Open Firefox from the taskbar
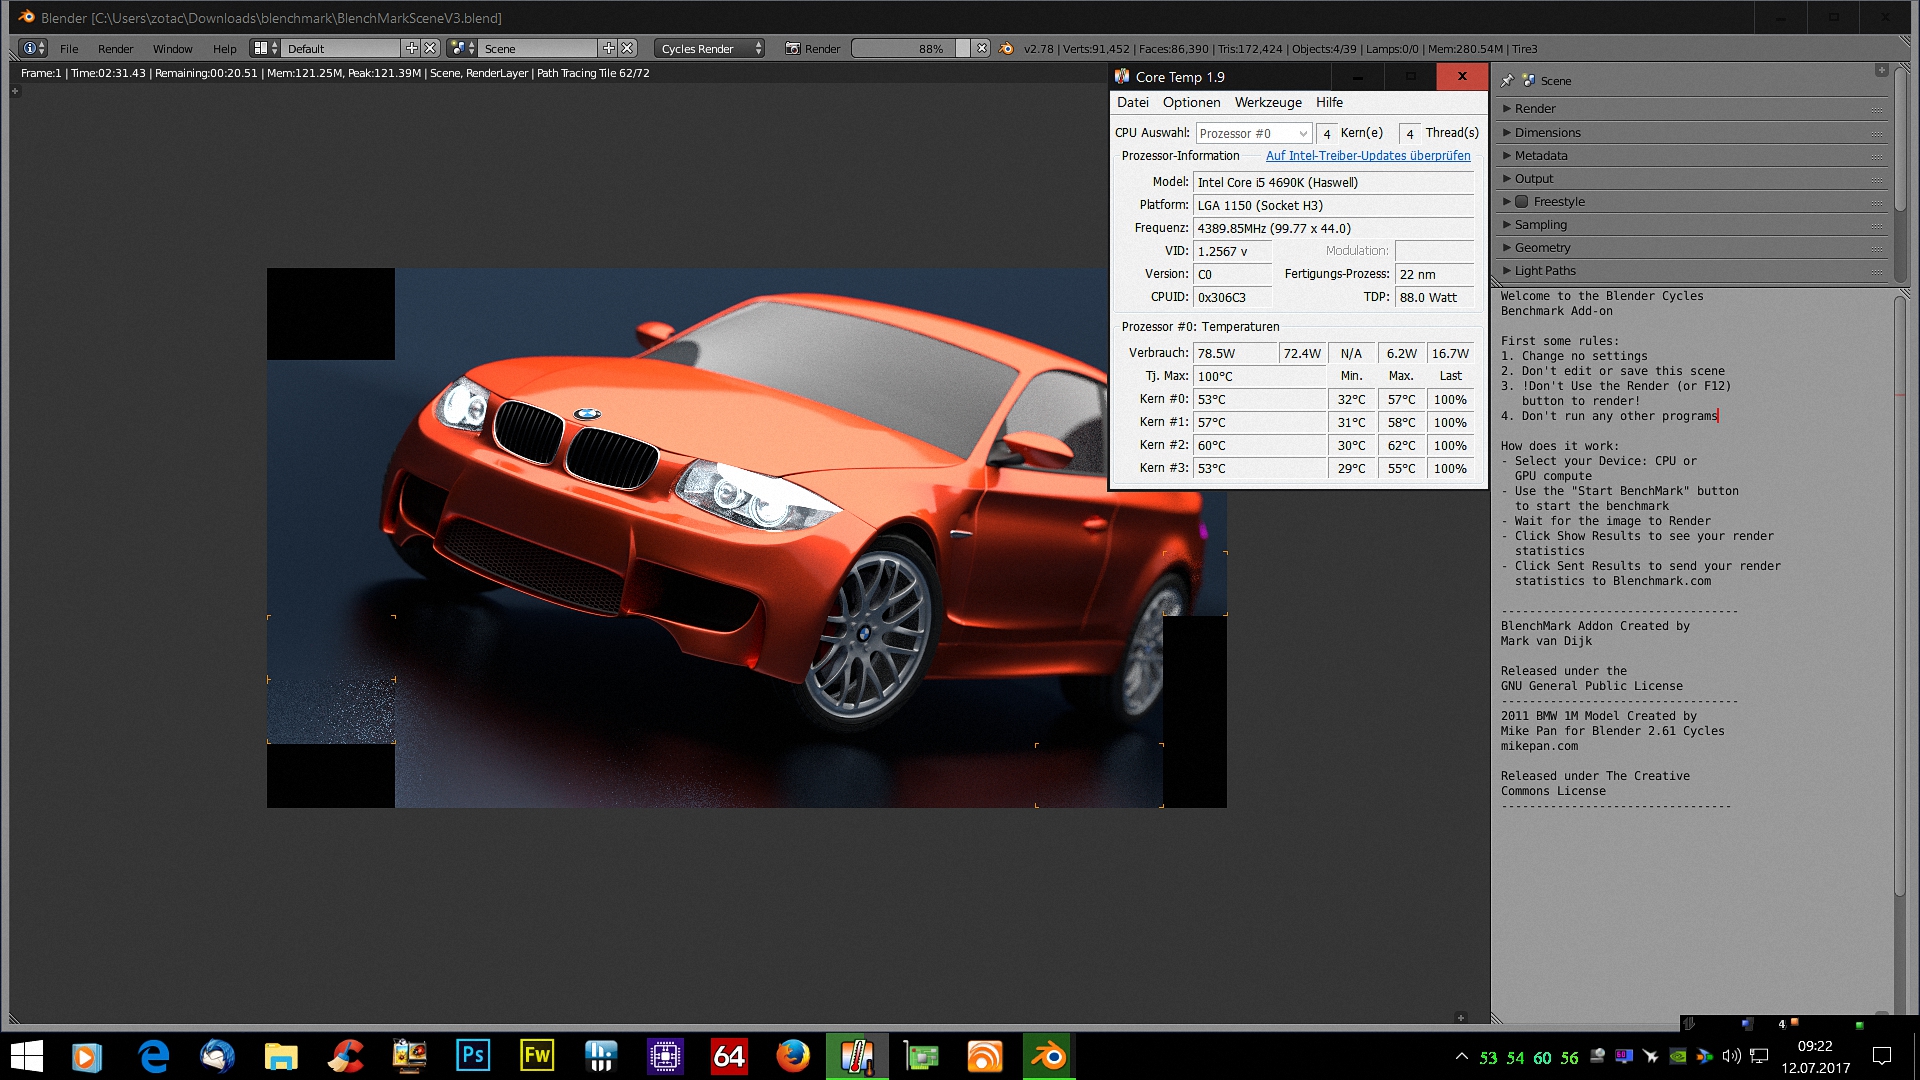 click(793, 1056)
